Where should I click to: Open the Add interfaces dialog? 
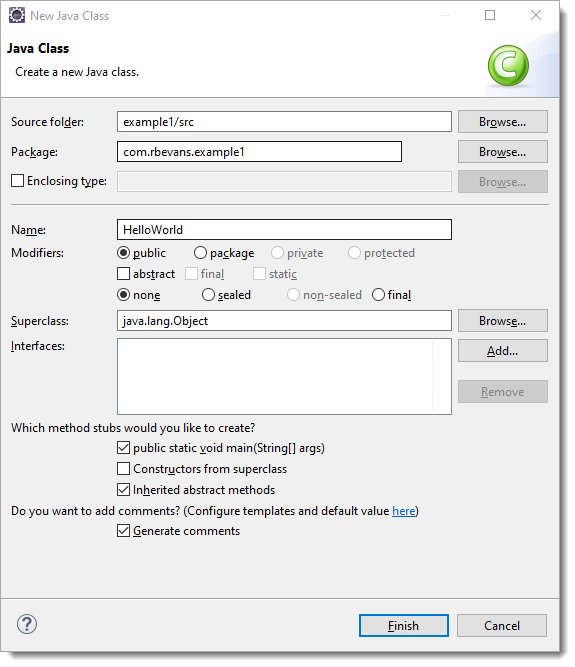(x=503, y=351)
